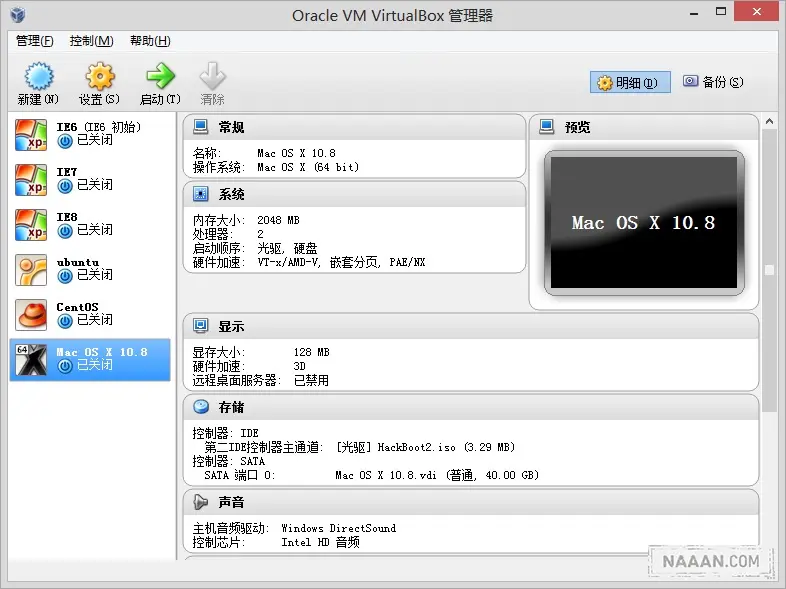The height and width of the screenshot is (589, 786).
Task: Collapse the 常规 (General) section header
Action: coord(231,127)
